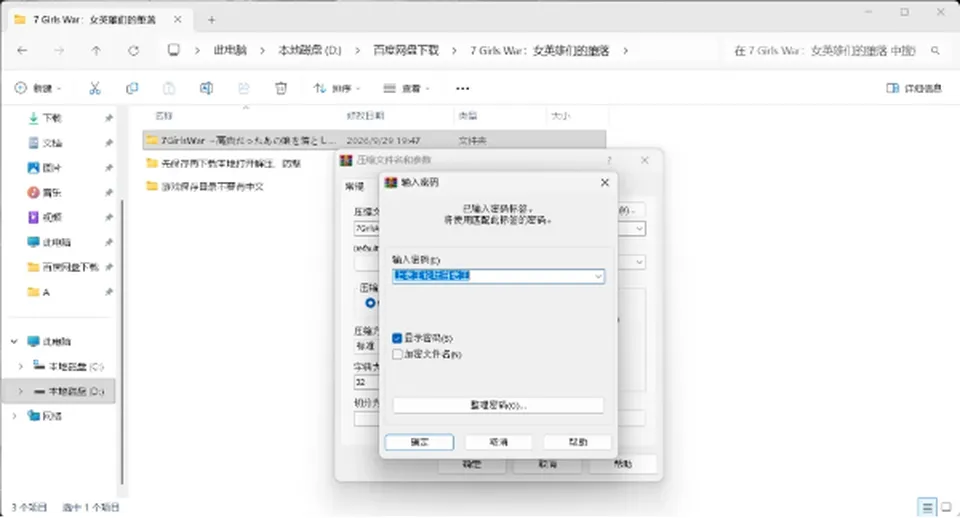Select 本地磁盘 (D:) in the address breadcrumb
960x518 pixels.
point(310,51)
